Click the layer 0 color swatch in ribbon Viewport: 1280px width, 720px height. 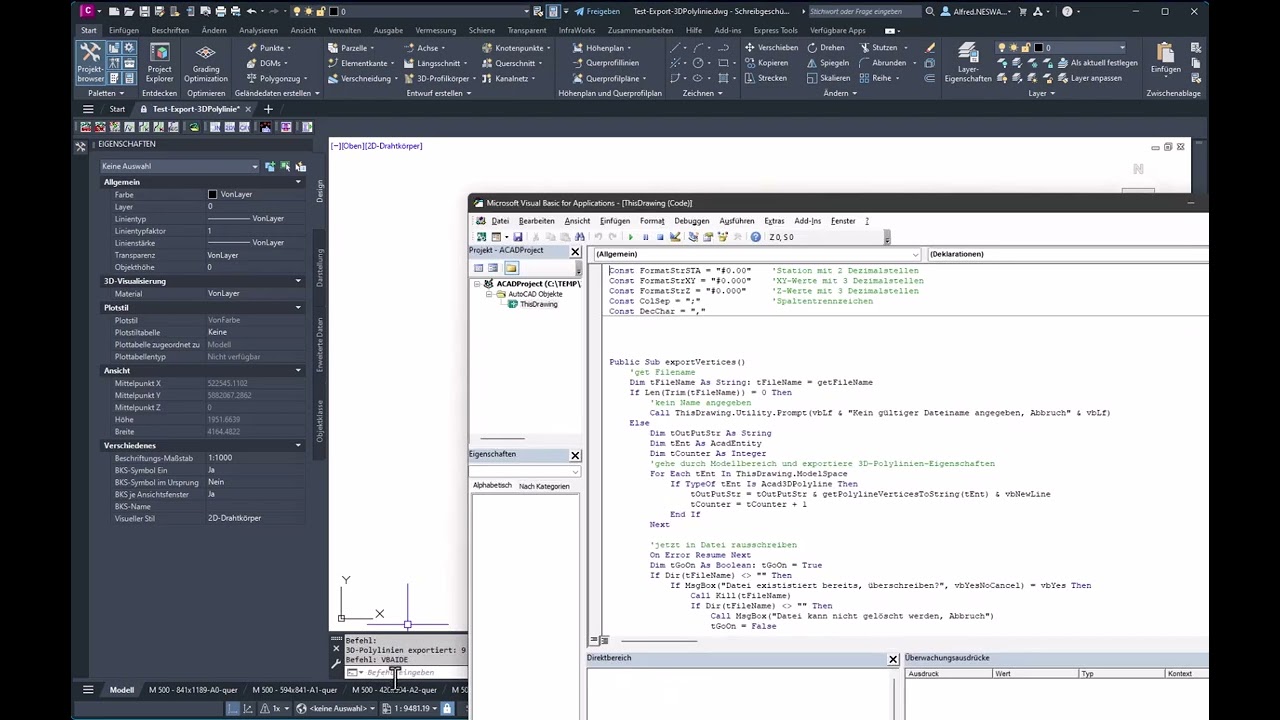(x=1039, y=48)
